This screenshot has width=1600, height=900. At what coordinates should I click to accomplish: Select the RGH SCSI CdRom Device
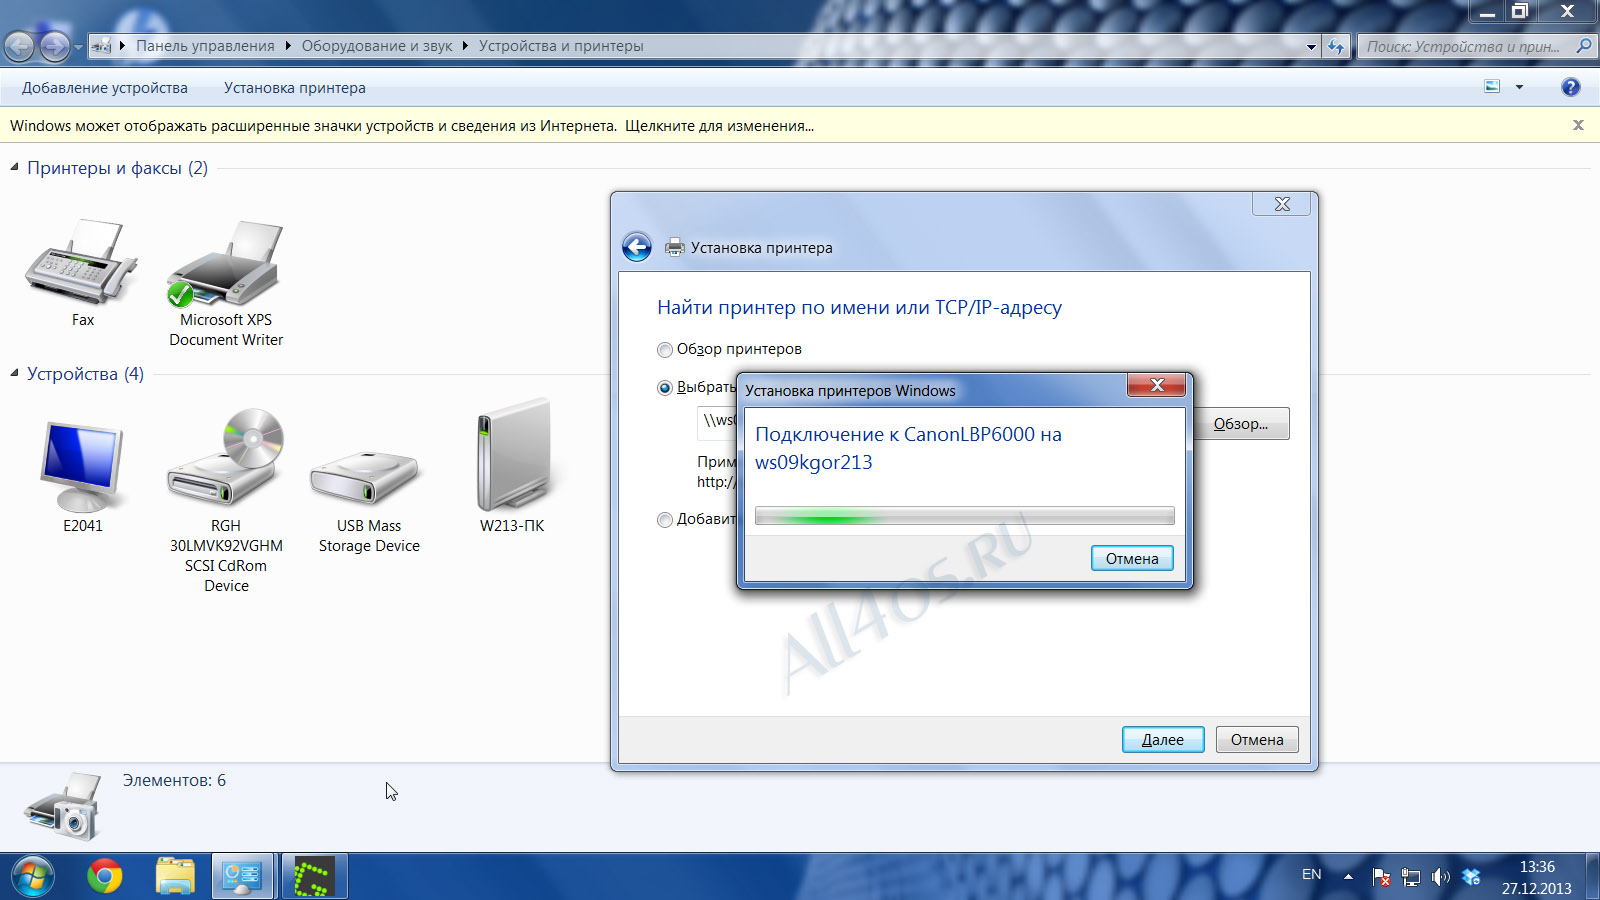tap(226, 456)
